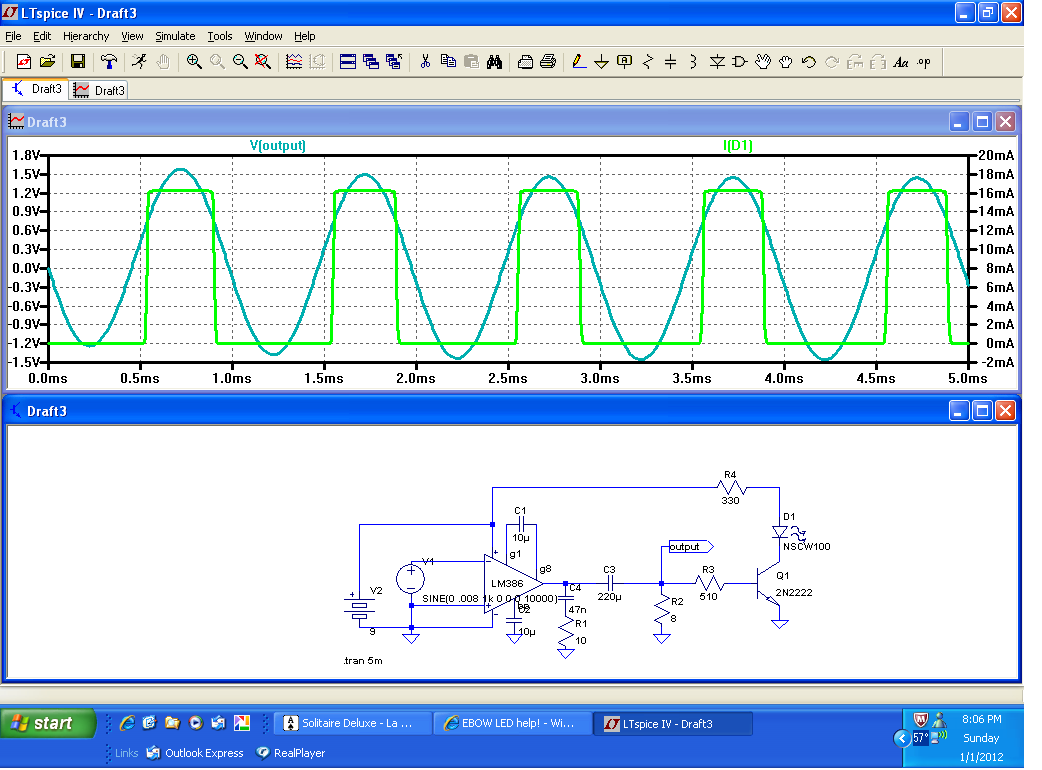Viewport: 1042px width, 770px height.
Task: Place an Inductor from the toolbar
Action: (693, 62)
